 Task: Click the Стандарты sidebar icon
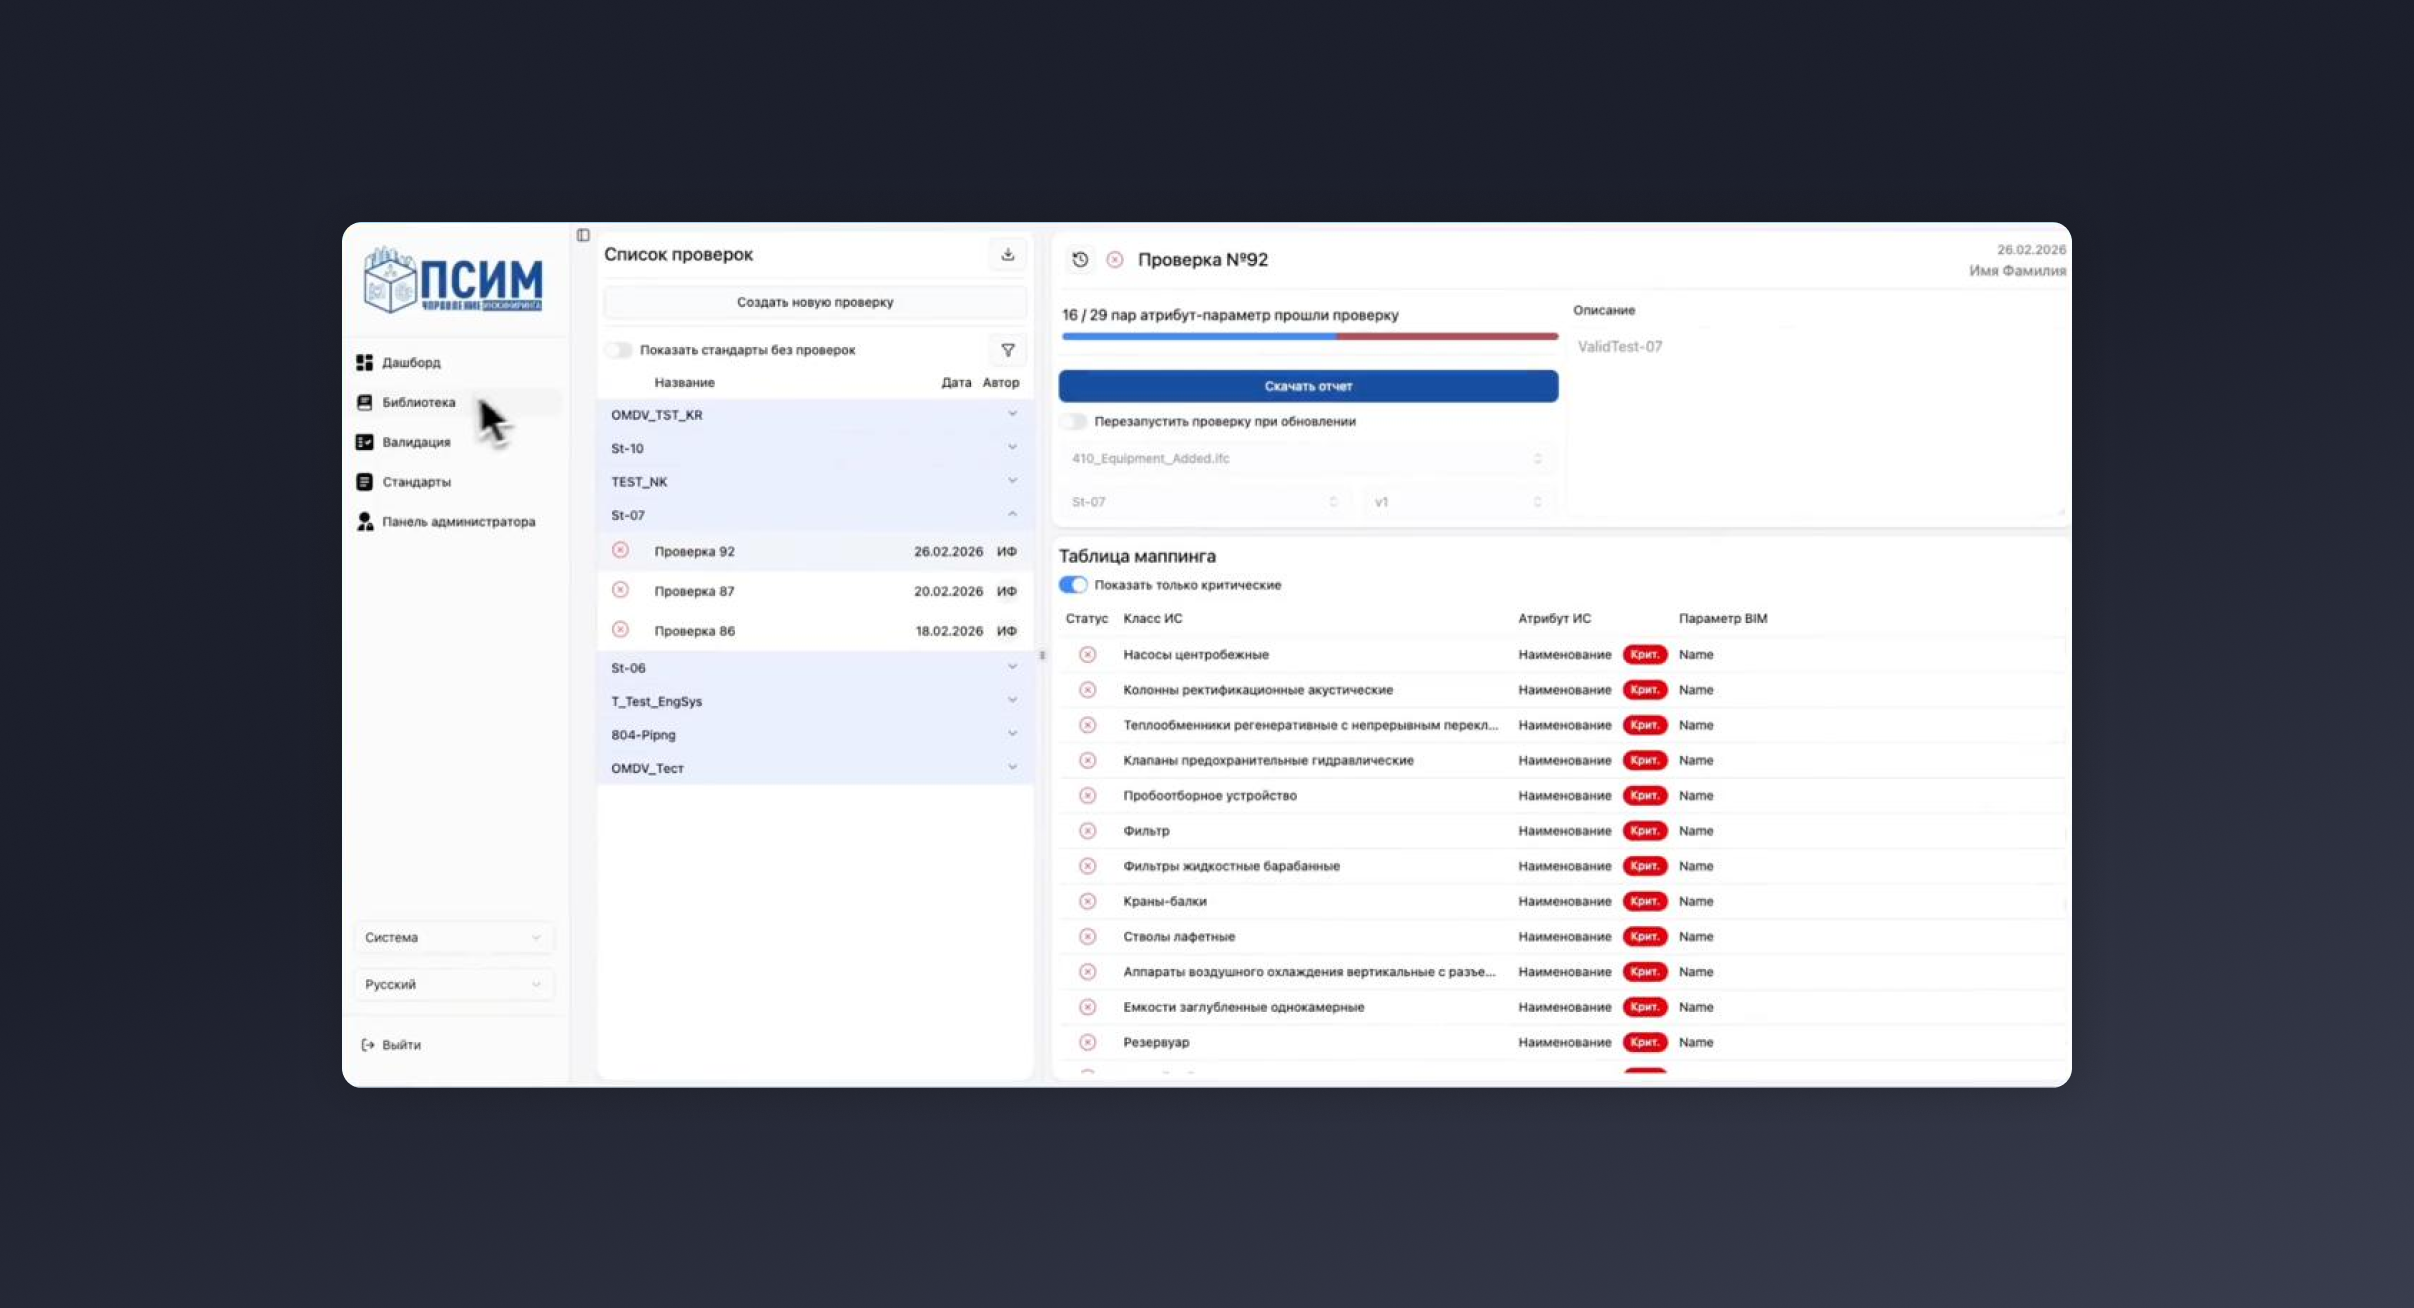pyautogui.click(x=365, y=482)
